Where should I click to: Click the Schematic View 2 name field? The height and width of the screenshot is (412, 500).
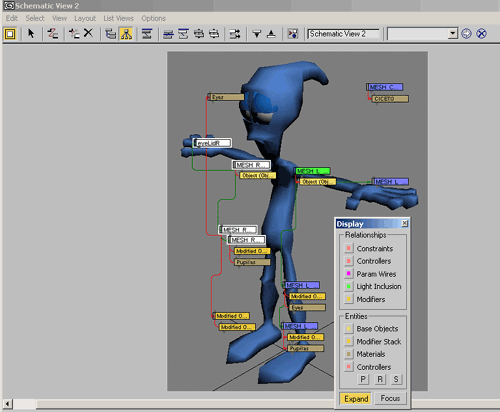coord(343,34)
